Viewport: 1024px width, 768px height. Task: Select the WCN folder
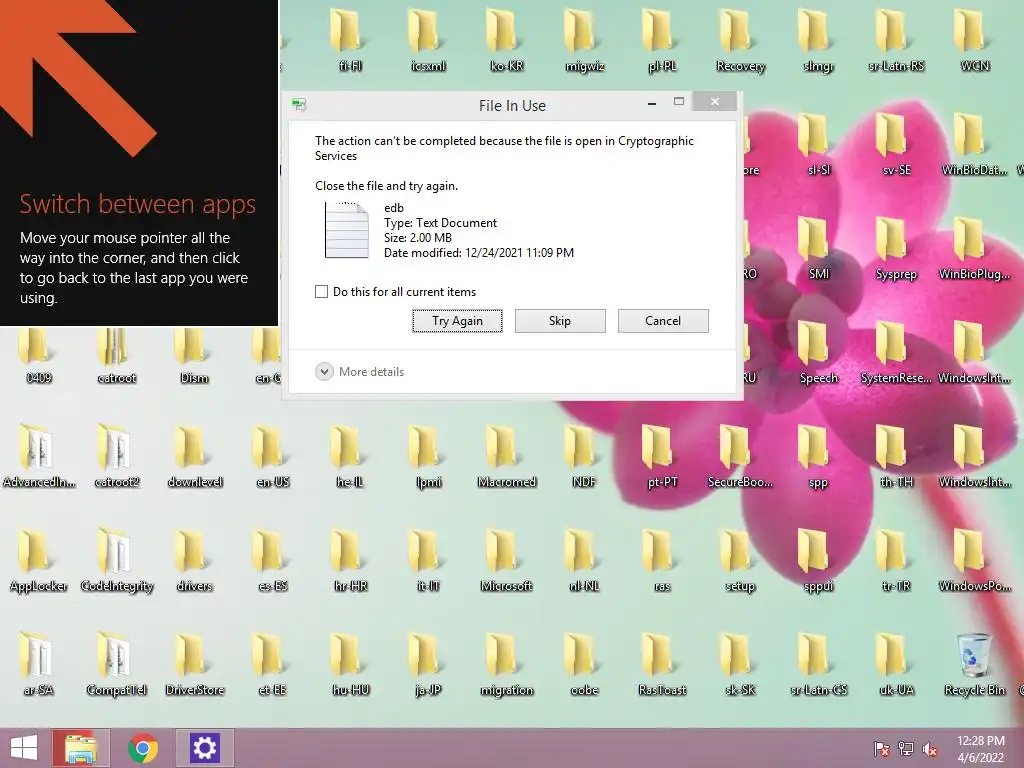(x=974, y=40)
